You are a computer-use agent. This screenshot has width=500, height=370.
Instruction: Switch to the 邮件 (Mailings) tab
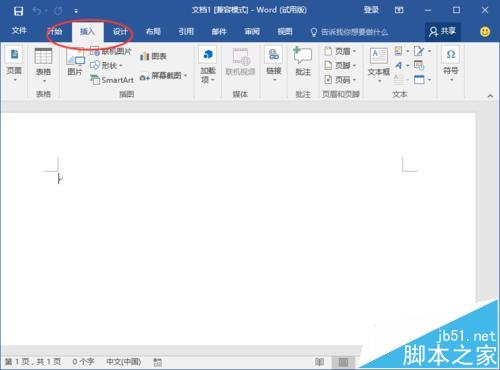pos(219,32)
